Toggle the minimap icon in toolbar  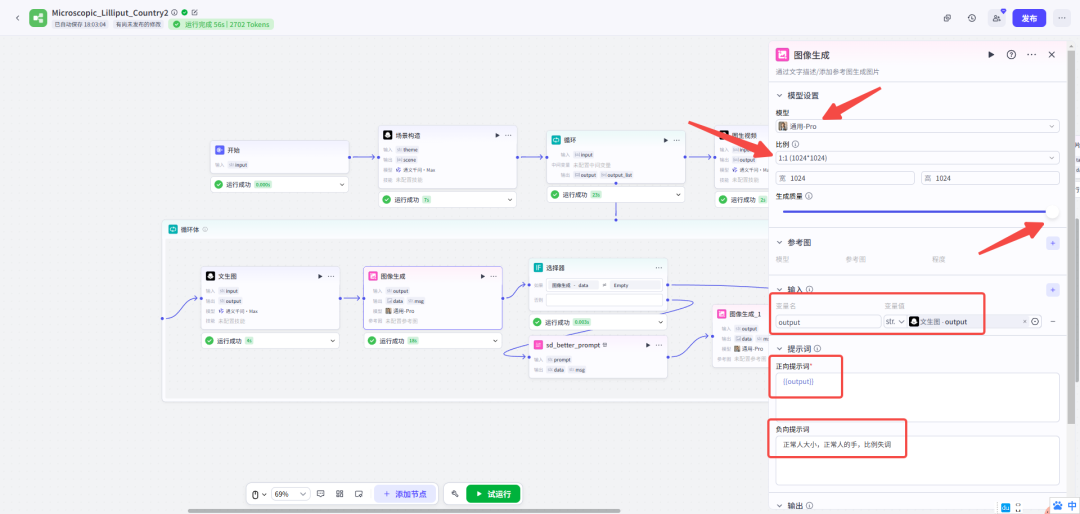[359, 494]
